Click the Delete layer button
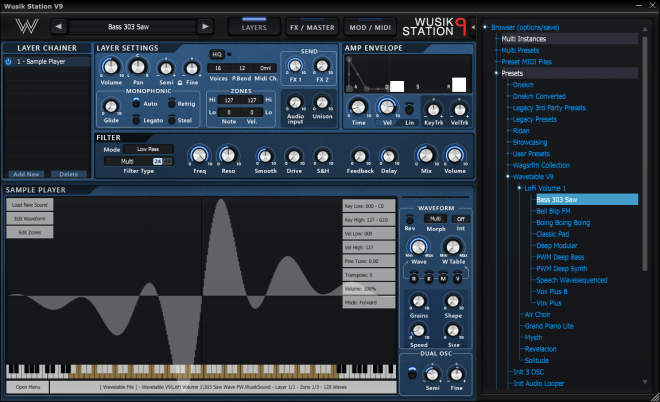Screen dimensions: 660x402 [69, 174]
